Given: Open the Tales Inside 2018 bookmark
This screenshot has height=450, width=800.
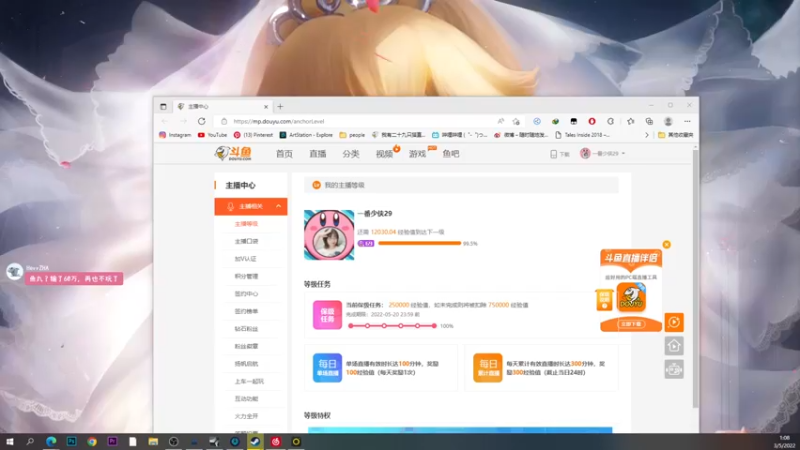Looking at the screenshot, I should (x=582, y=135).
